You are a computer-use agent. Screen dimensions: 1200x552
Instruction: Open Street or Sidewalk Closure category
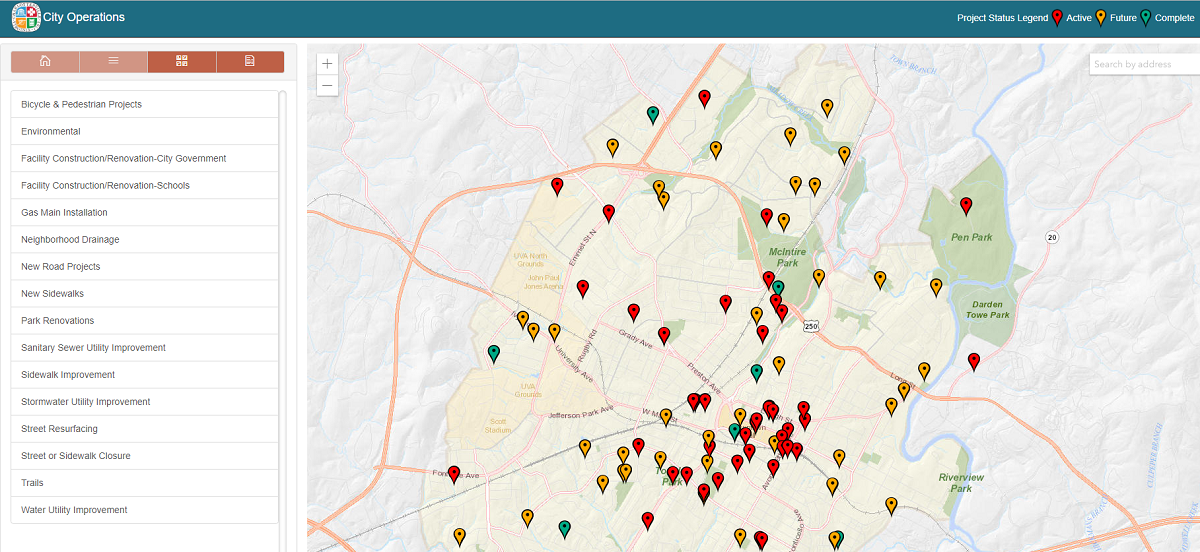[x=144, y=455]
